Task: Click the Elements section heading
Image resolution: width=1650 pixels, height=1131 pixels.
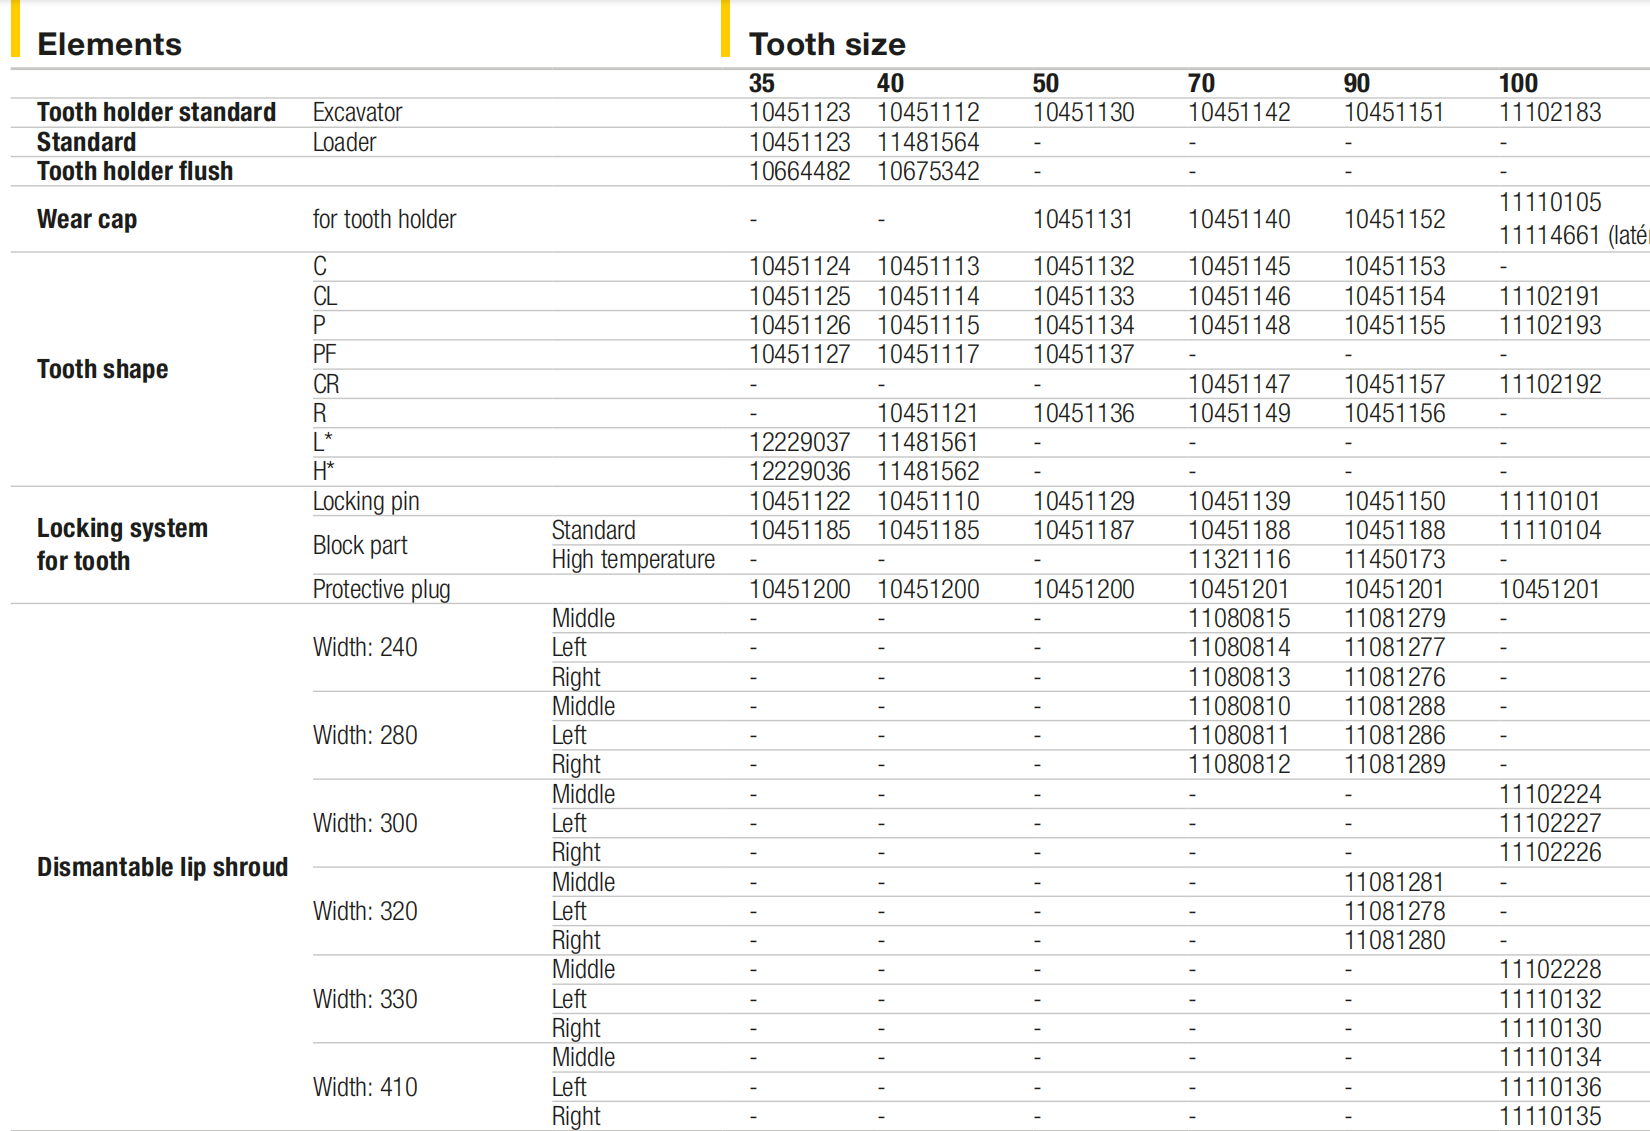Action: [109, 44]
